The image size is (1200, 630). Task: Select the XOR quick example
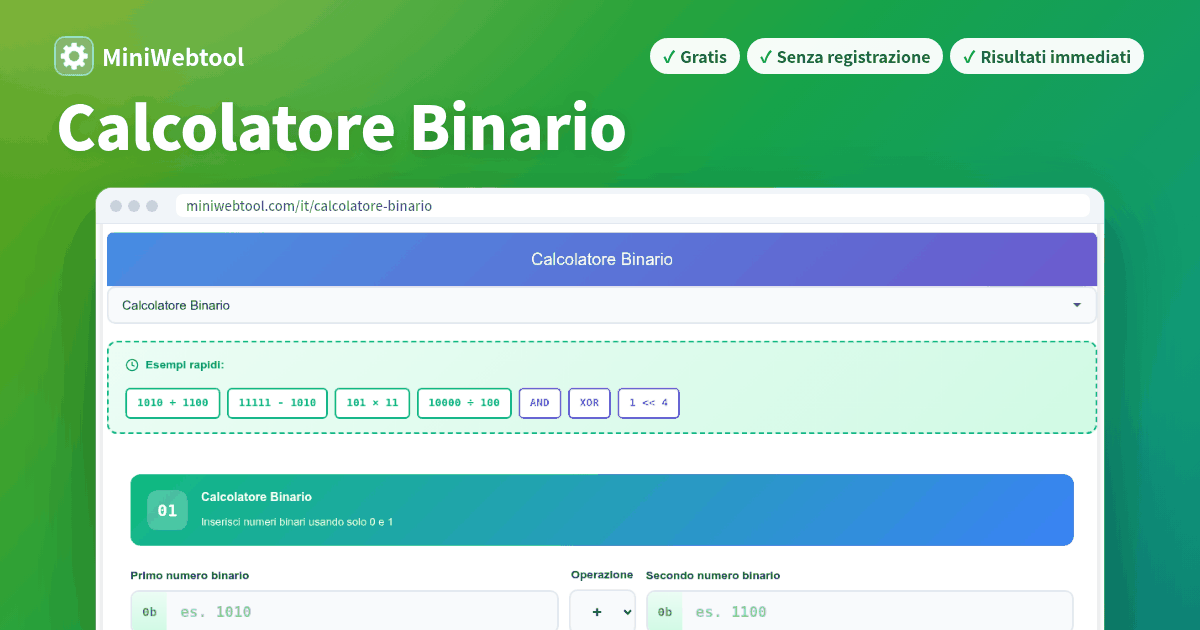(589, 403)
